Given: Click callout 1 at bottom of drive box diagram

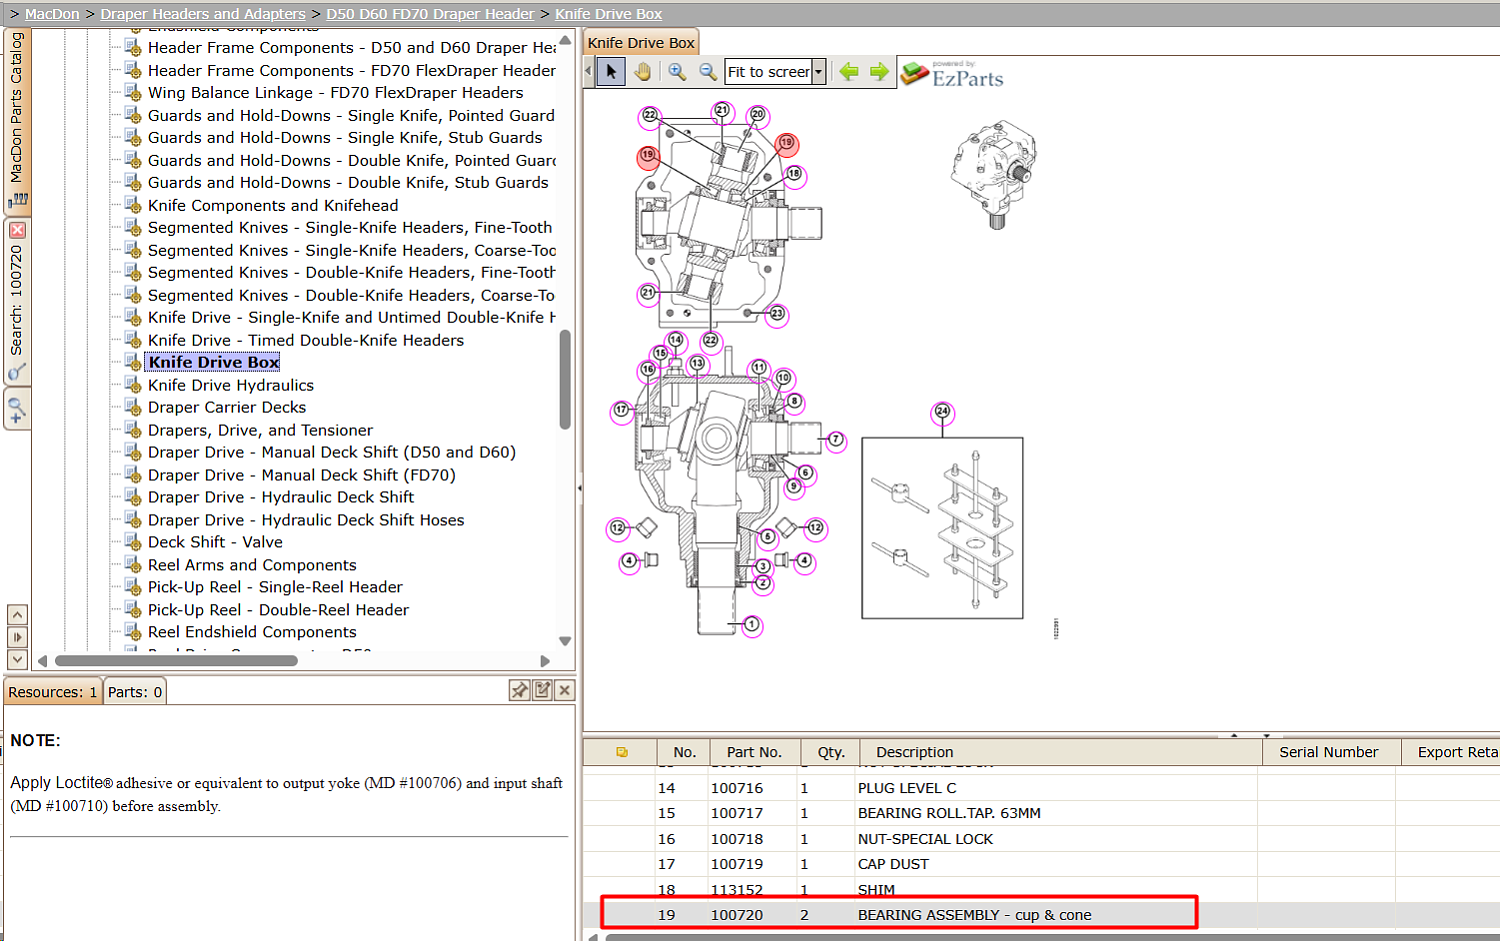Looking at the screenshot, I should (751, 625).
